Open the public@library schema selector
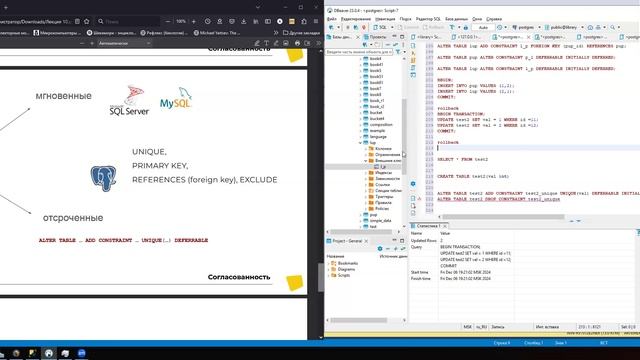This screenshot has height=360, width=640. tap(564, 27)
